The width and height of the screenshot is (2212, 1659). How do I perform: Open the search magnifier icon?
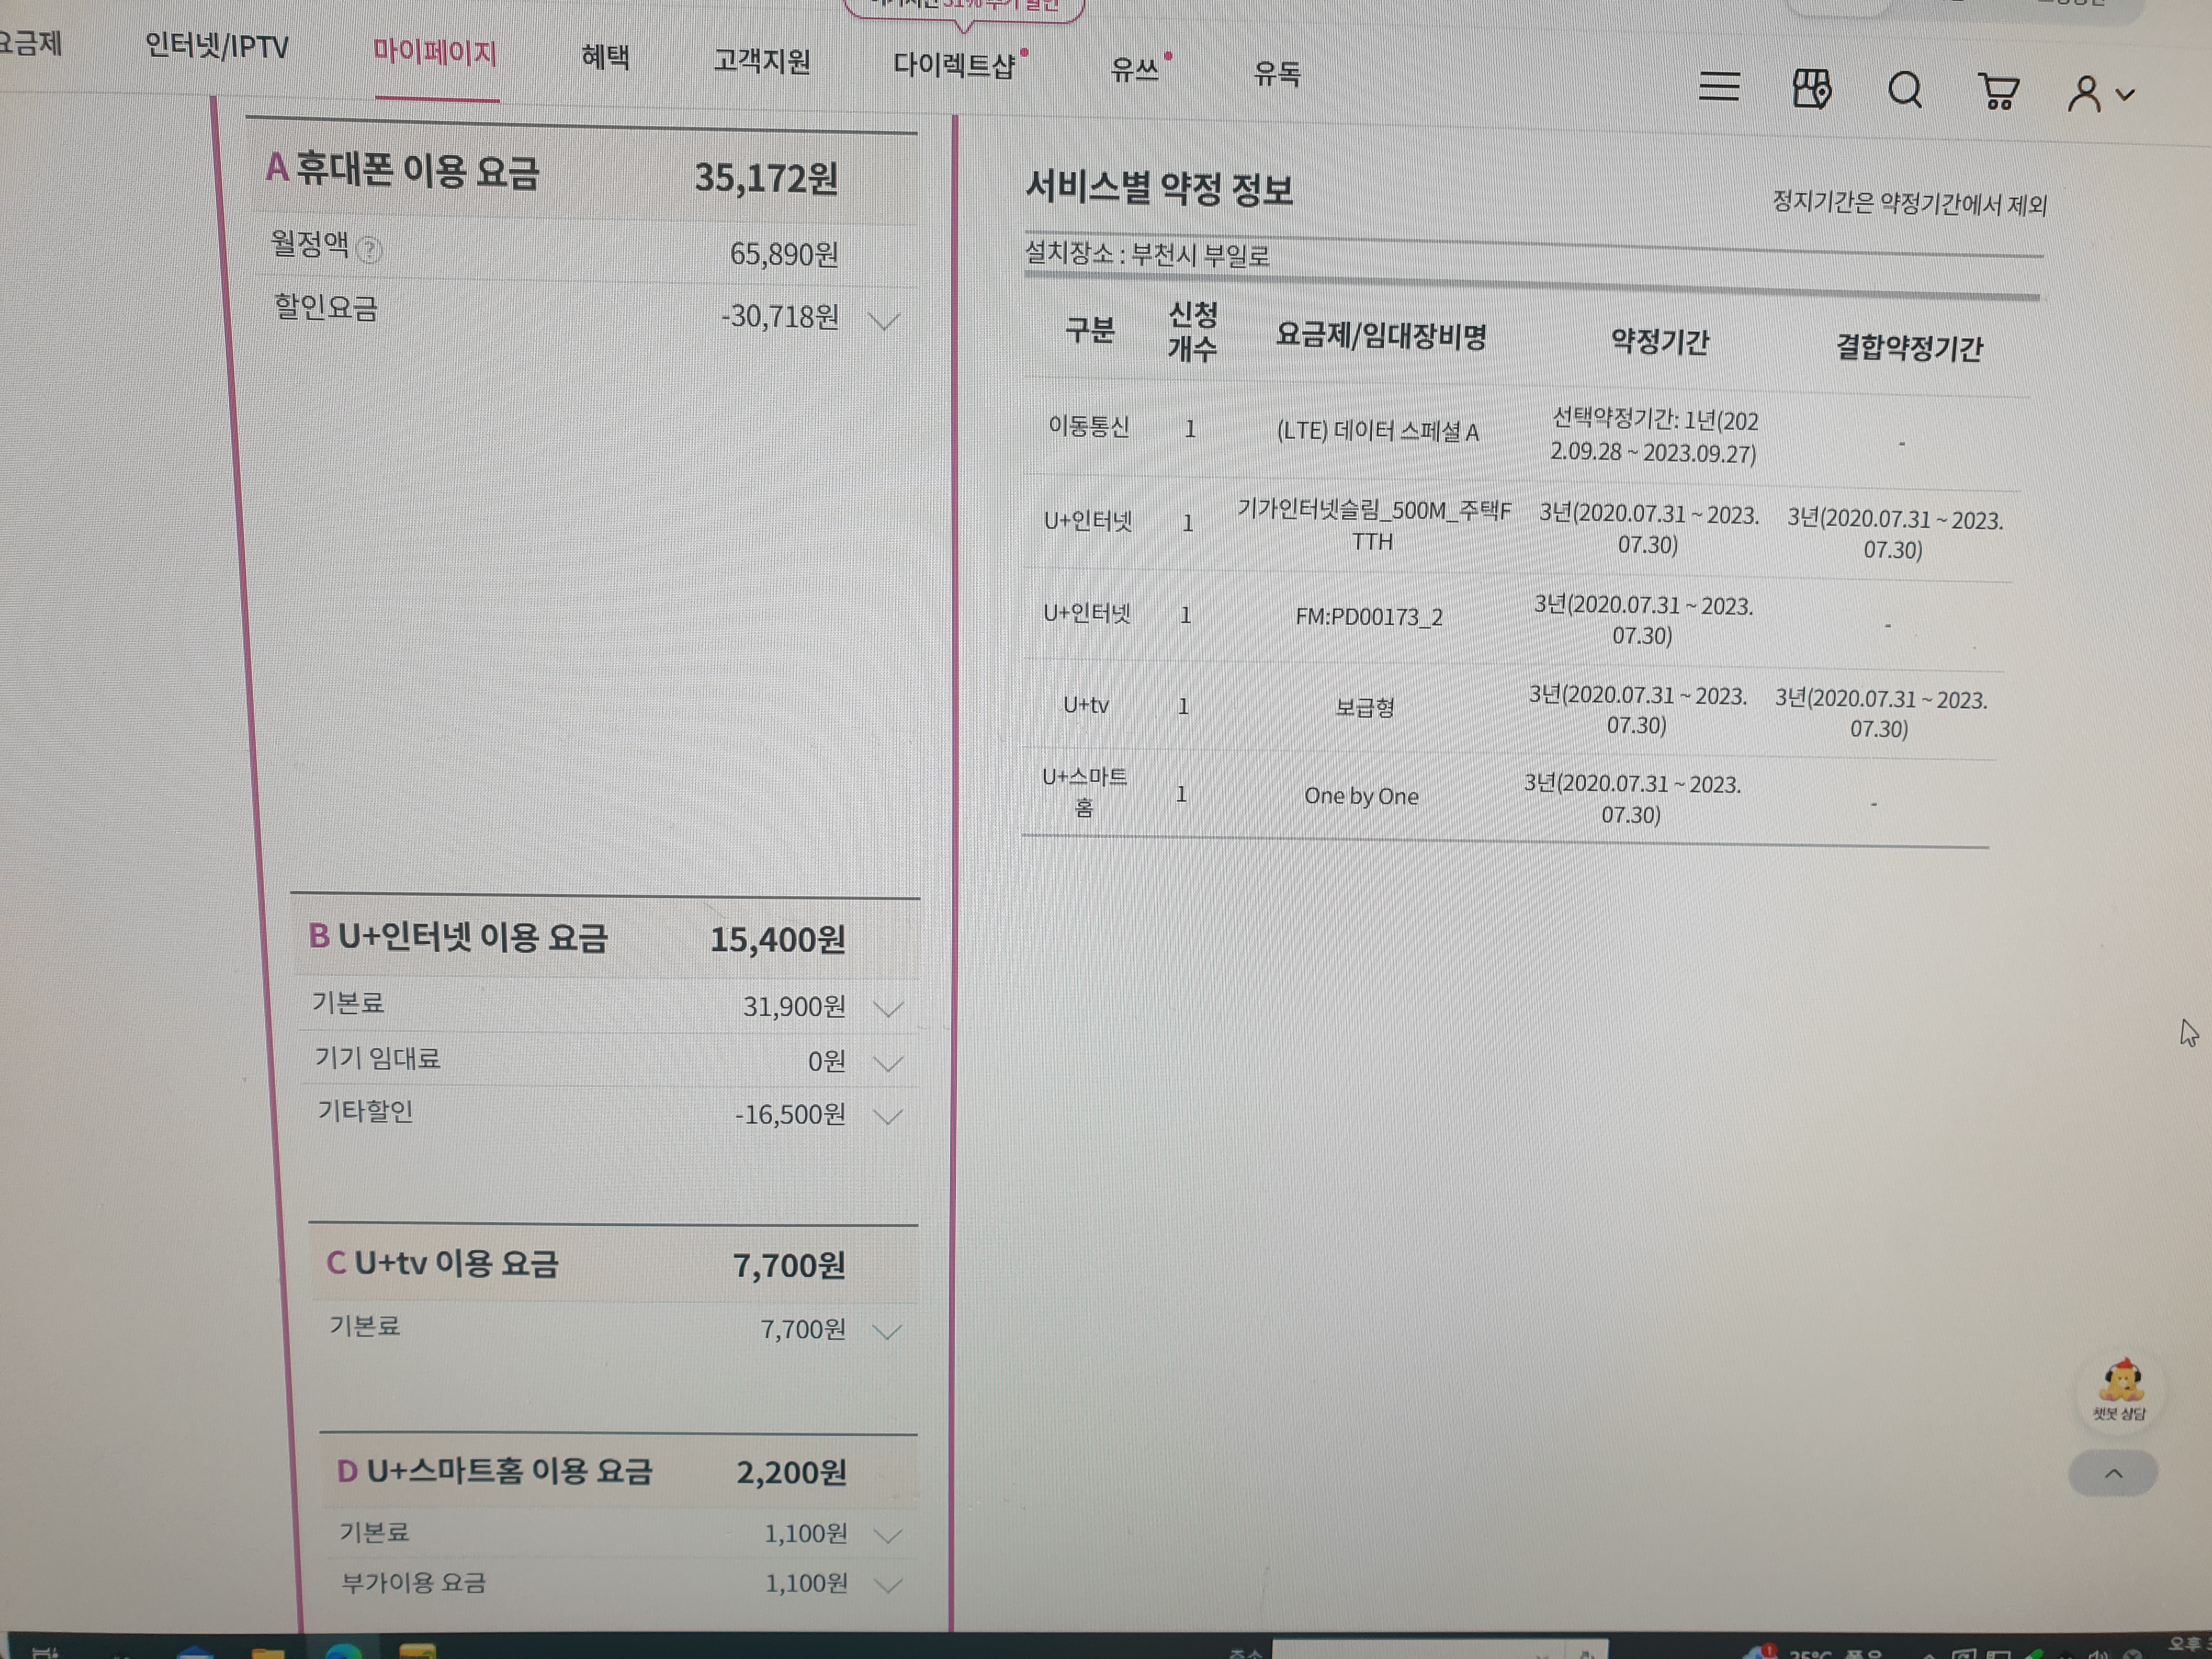1904,90
